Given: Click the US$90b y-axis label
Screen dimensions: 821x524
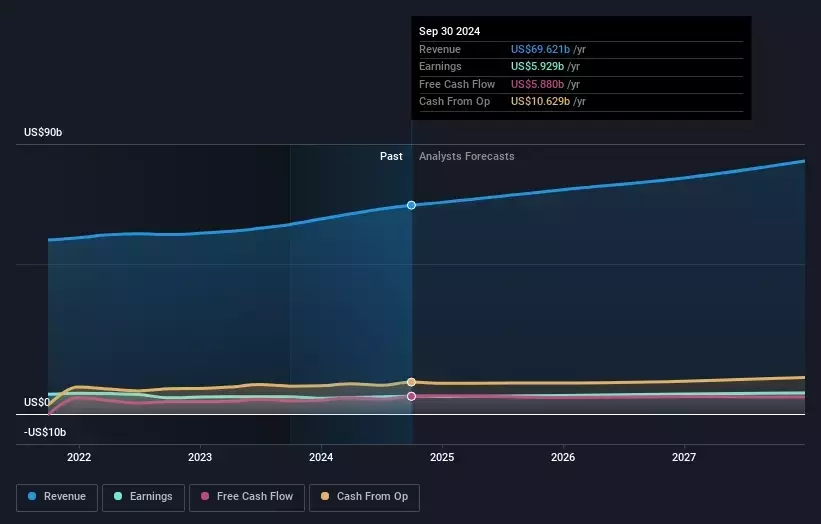Looking at the screenshot, I should tap(43, 133).
